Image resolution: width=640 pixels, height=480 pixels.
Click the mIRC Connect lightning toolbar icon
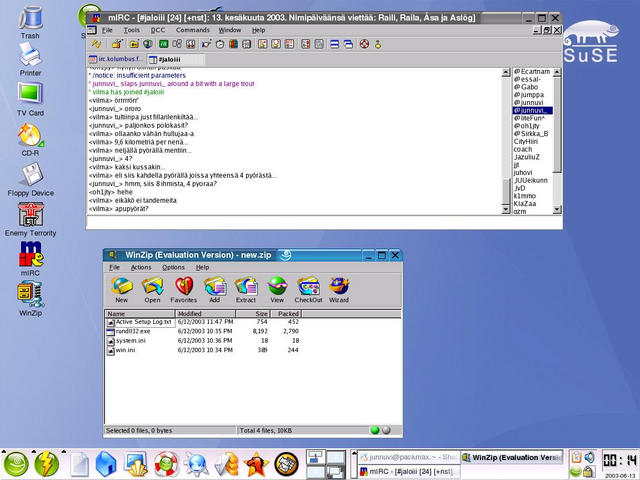pos(96,44)
